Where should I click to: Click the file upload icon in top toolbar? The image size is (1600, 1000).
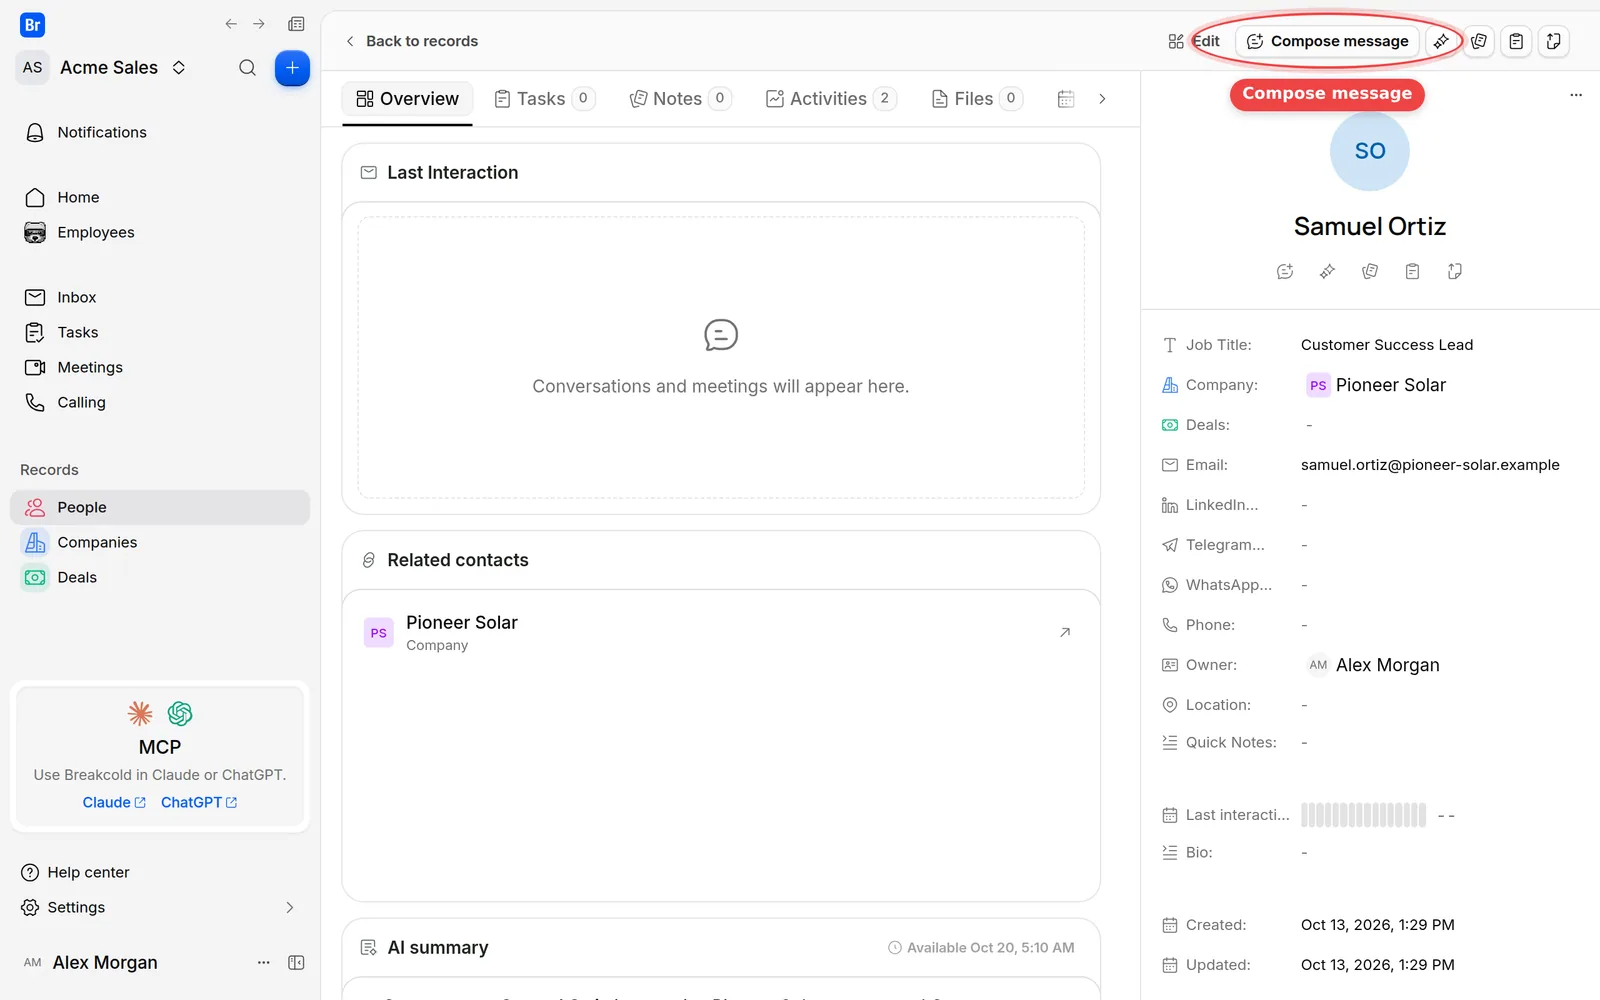click(x=1553, y=41)
